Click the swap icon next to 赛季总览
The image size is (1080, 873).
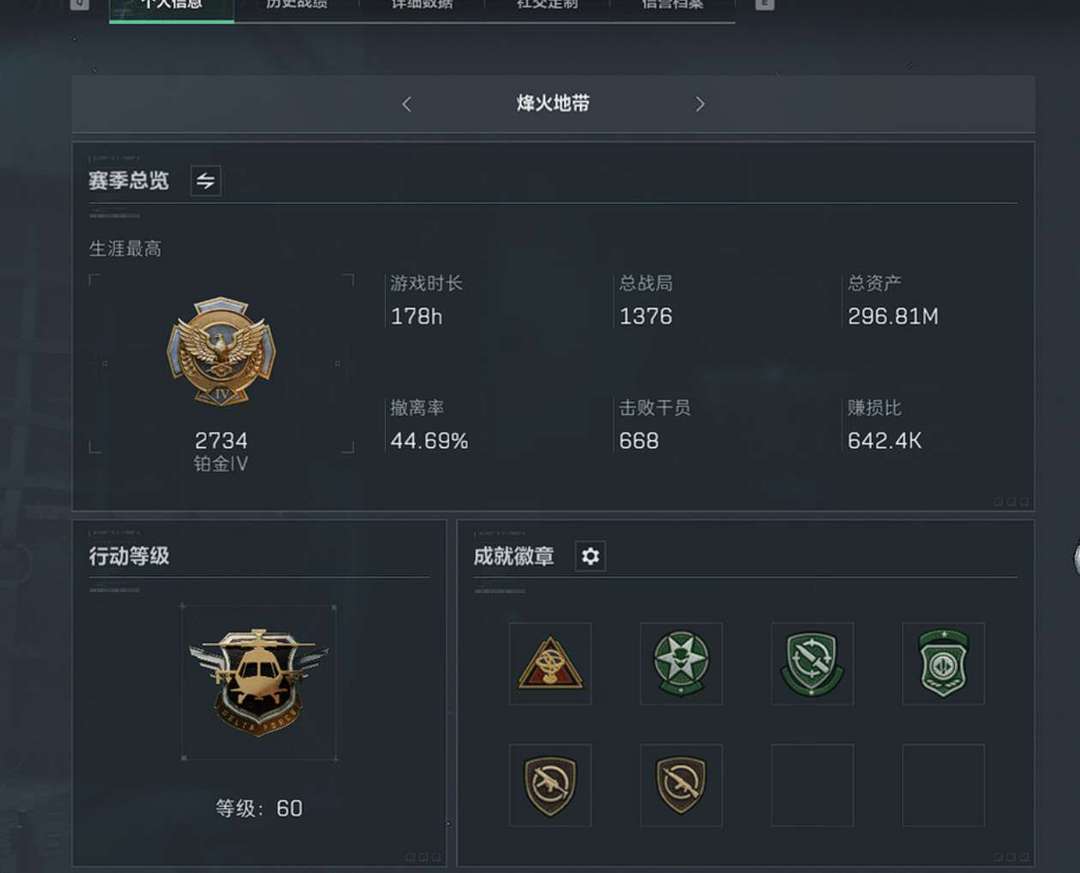[x=206, y=181]
